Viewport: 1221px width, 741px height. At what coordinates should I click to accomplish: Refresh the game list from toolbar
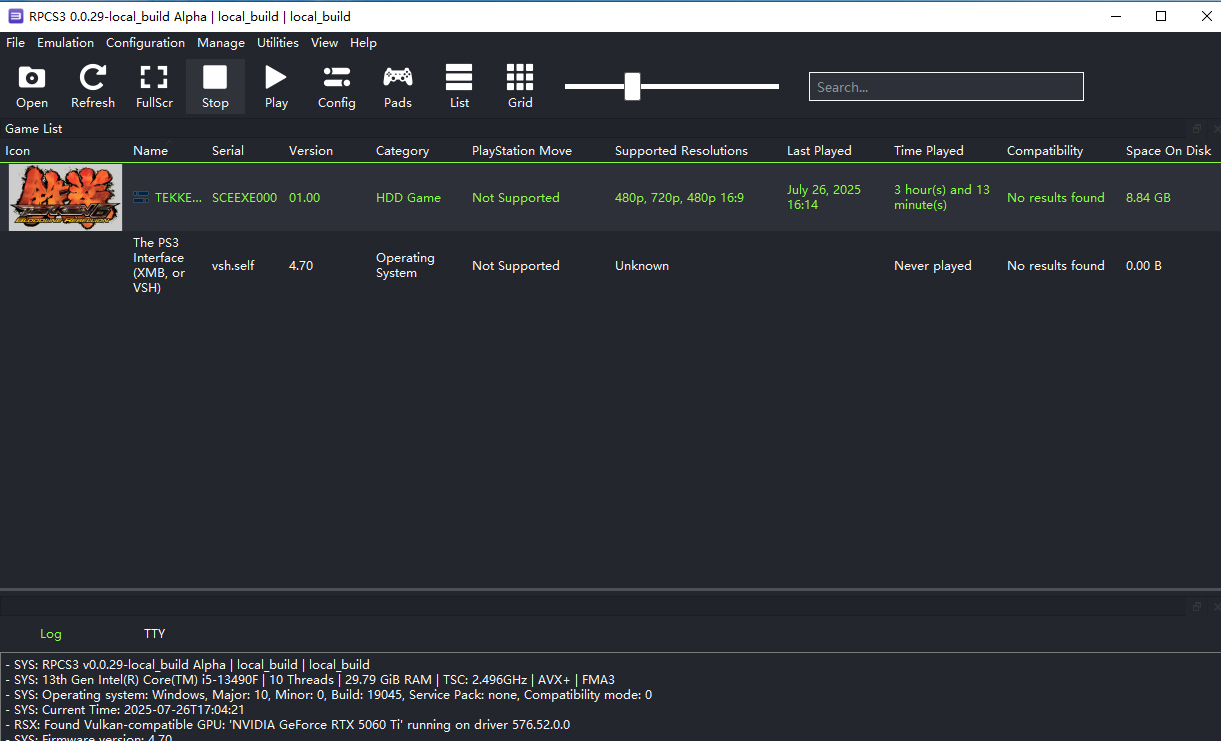[93, 77]
